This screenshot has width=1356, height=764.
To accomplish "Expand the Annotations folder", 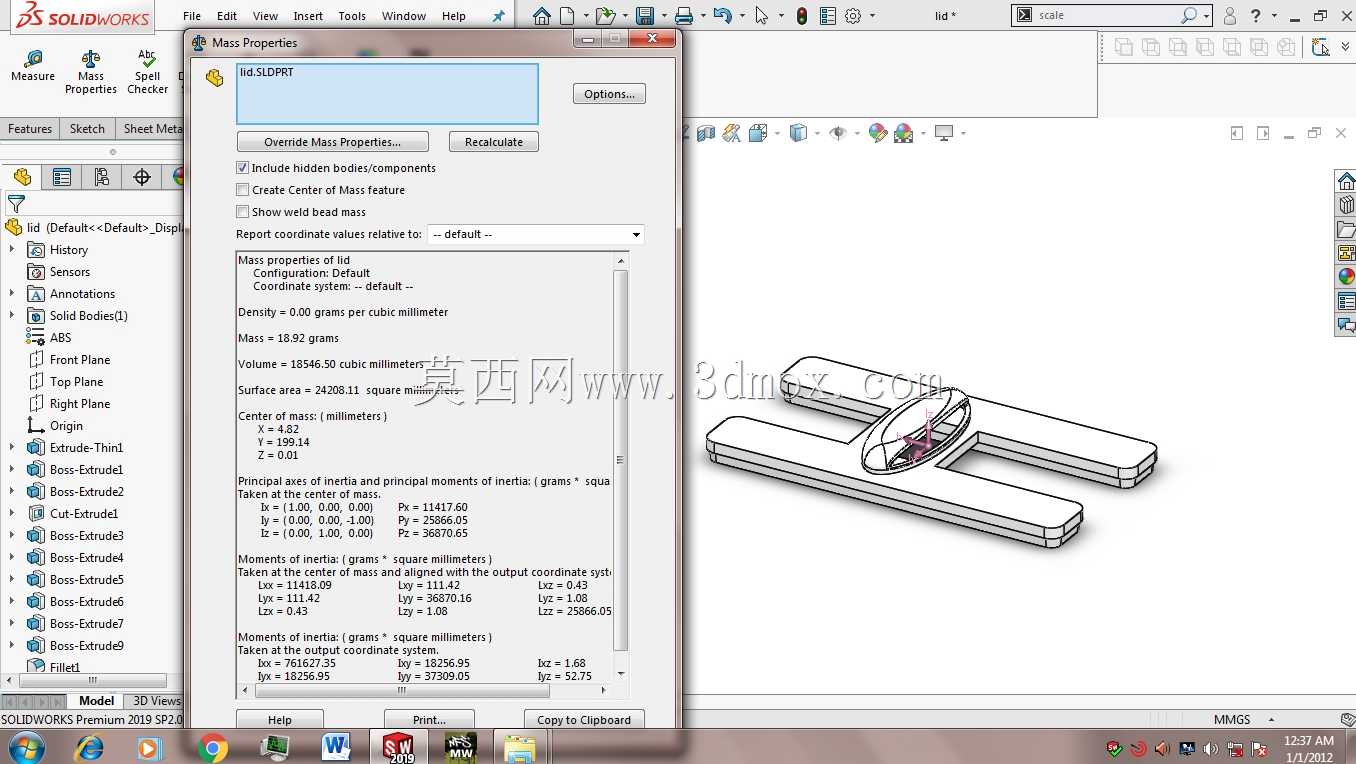I will tap(12, 294).
